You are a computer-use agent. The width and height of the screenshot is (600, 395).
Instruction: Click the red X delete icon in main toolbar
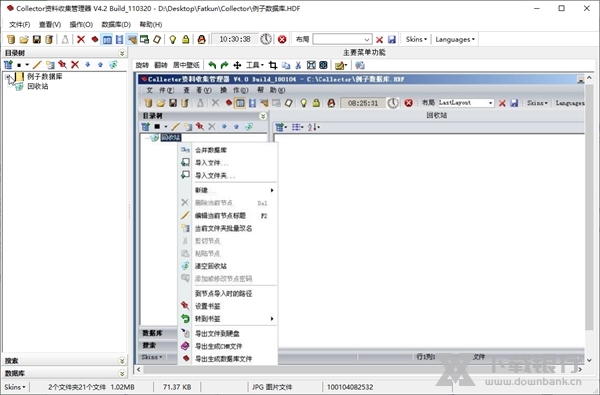(81, 39)
